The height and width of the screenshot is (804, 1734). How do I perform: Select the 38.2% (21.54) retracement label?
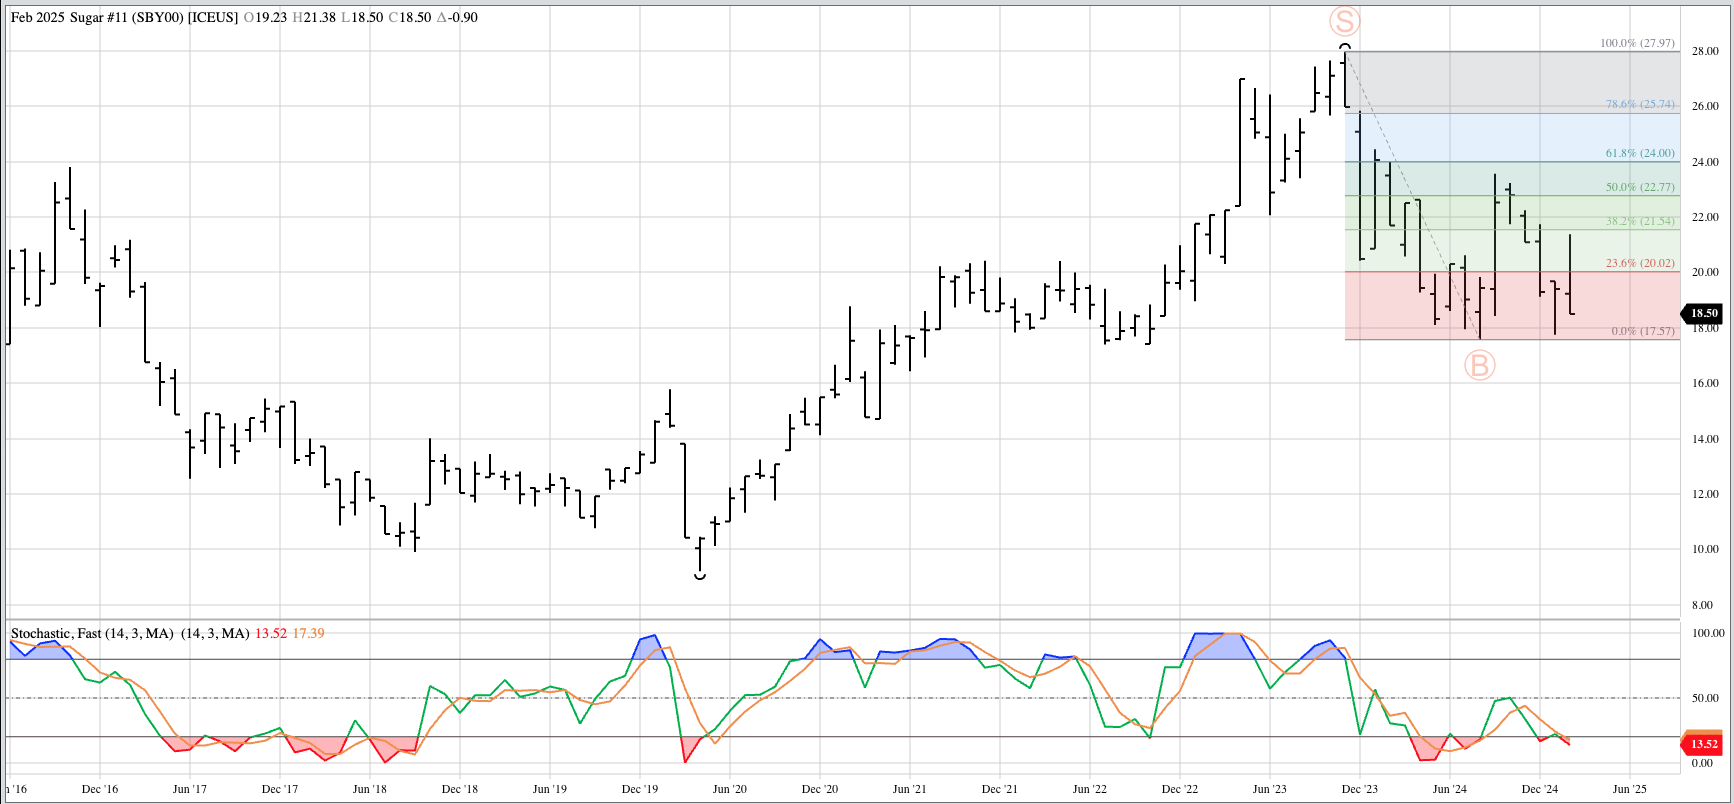[1639, 221]
